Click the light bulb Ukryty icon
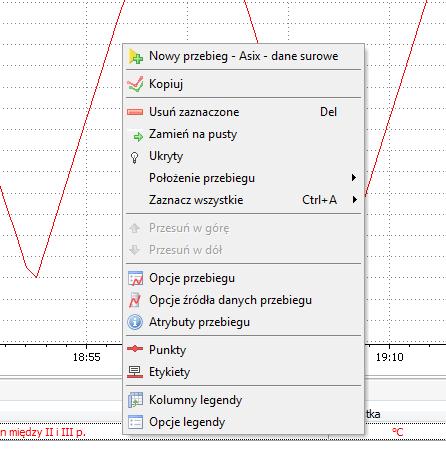 point(134,157)
